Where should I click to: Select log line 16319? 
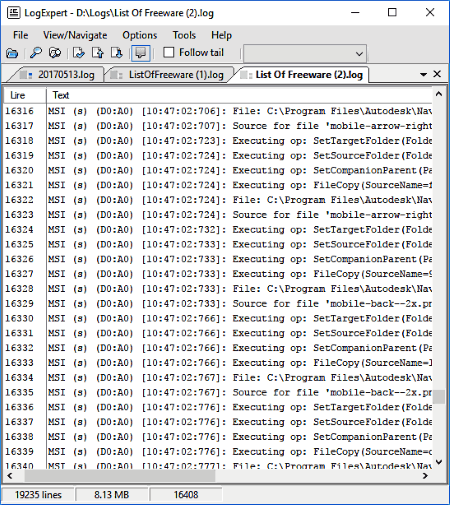(x=218, y=155)
